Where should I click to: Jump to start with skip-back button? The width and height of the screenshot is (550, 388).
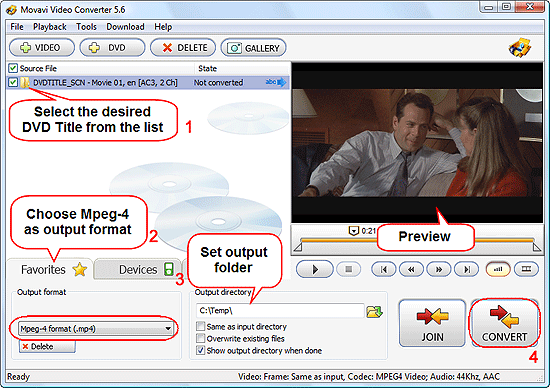point(383,269)
